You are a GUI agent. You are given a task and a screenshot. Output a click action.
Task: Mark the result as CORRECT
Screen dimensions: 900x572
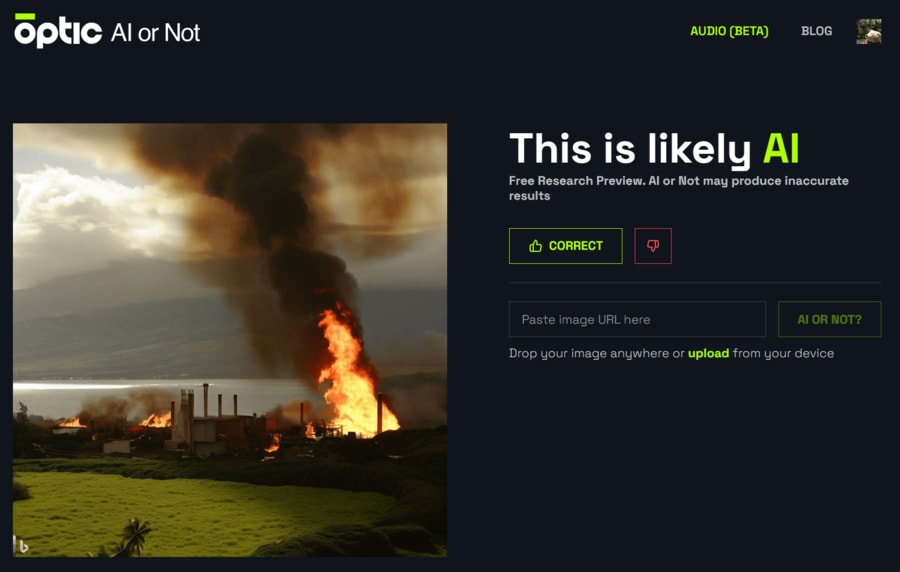565,246
